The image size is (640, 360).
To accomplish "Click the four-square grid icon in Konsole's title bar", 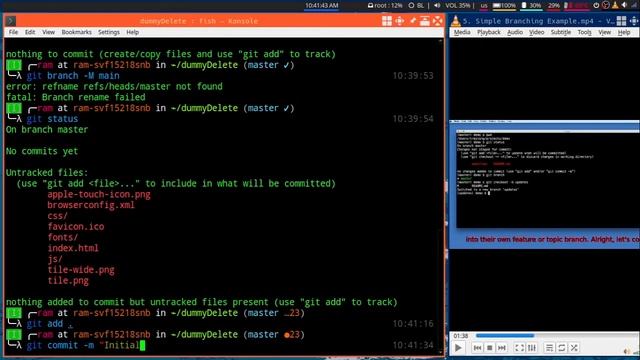I will pos(387,21).
